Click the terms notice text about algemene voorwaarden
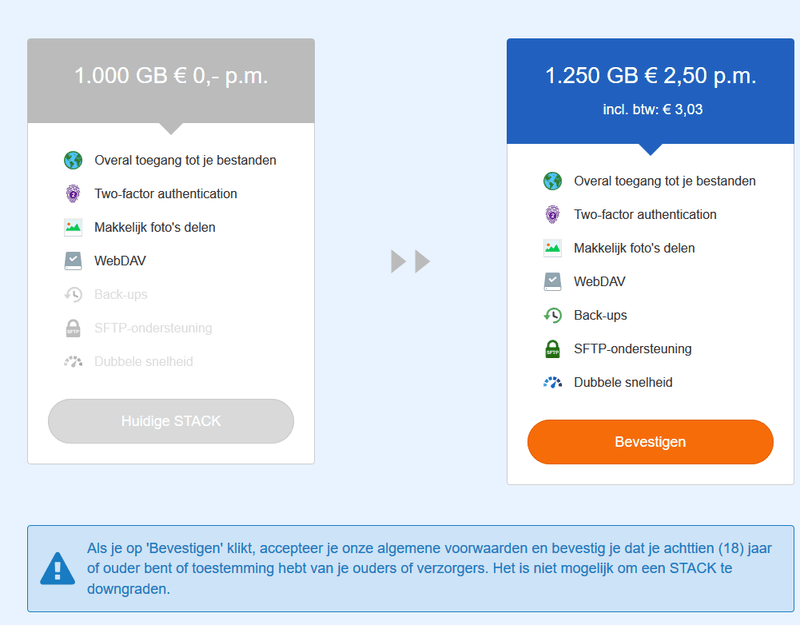Image resolution: width=800 pixels, height=625 pixels. coord(430,569)
